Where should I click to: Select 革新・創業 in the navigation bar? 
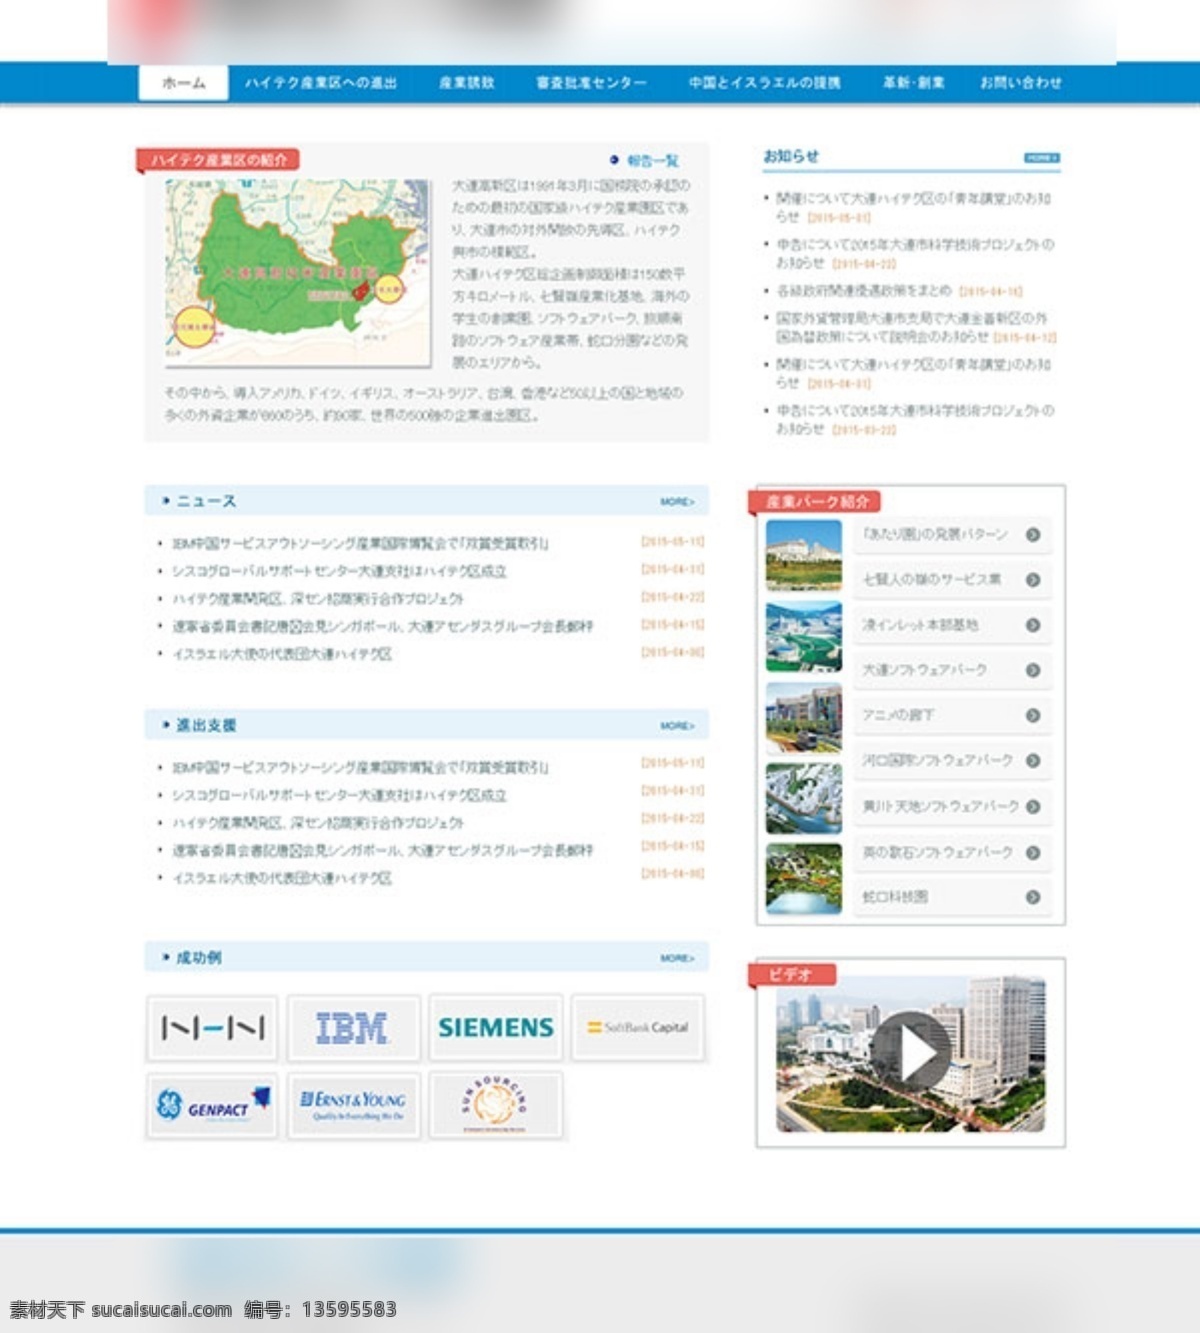(912, 83)
